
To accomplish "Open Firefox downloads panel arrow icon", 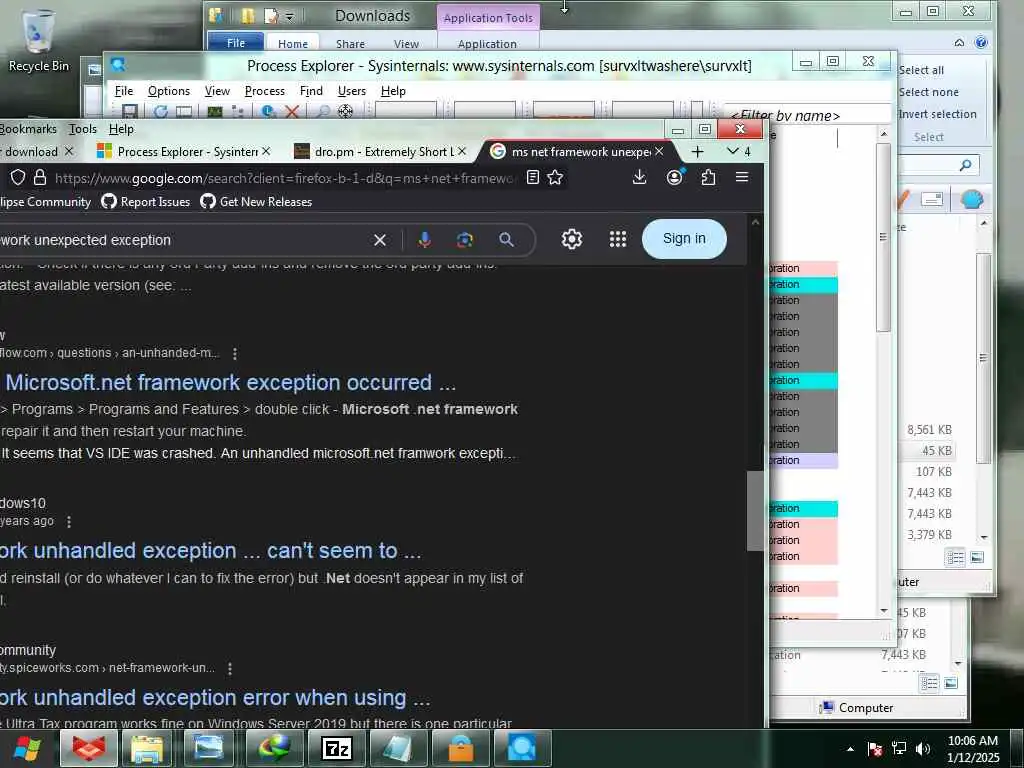I will pos(639,177).
